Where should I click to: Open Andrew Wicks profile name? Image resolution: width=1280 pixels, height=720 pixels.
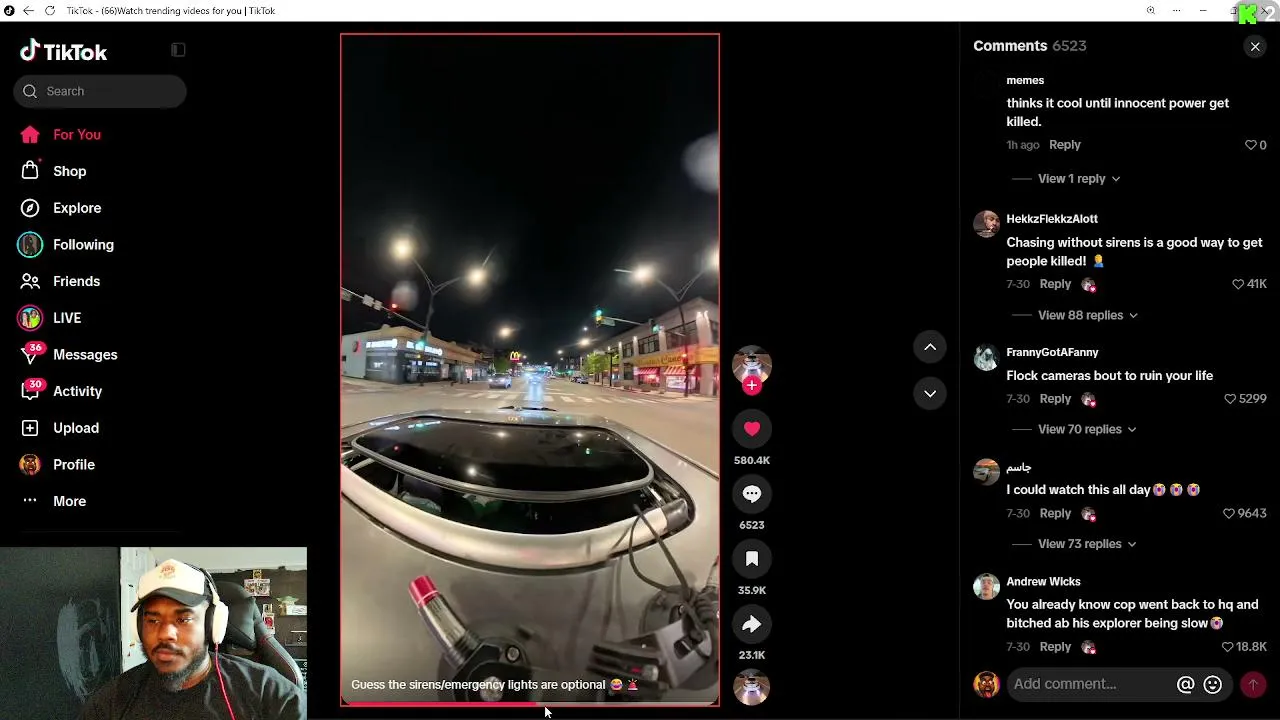1043,582
